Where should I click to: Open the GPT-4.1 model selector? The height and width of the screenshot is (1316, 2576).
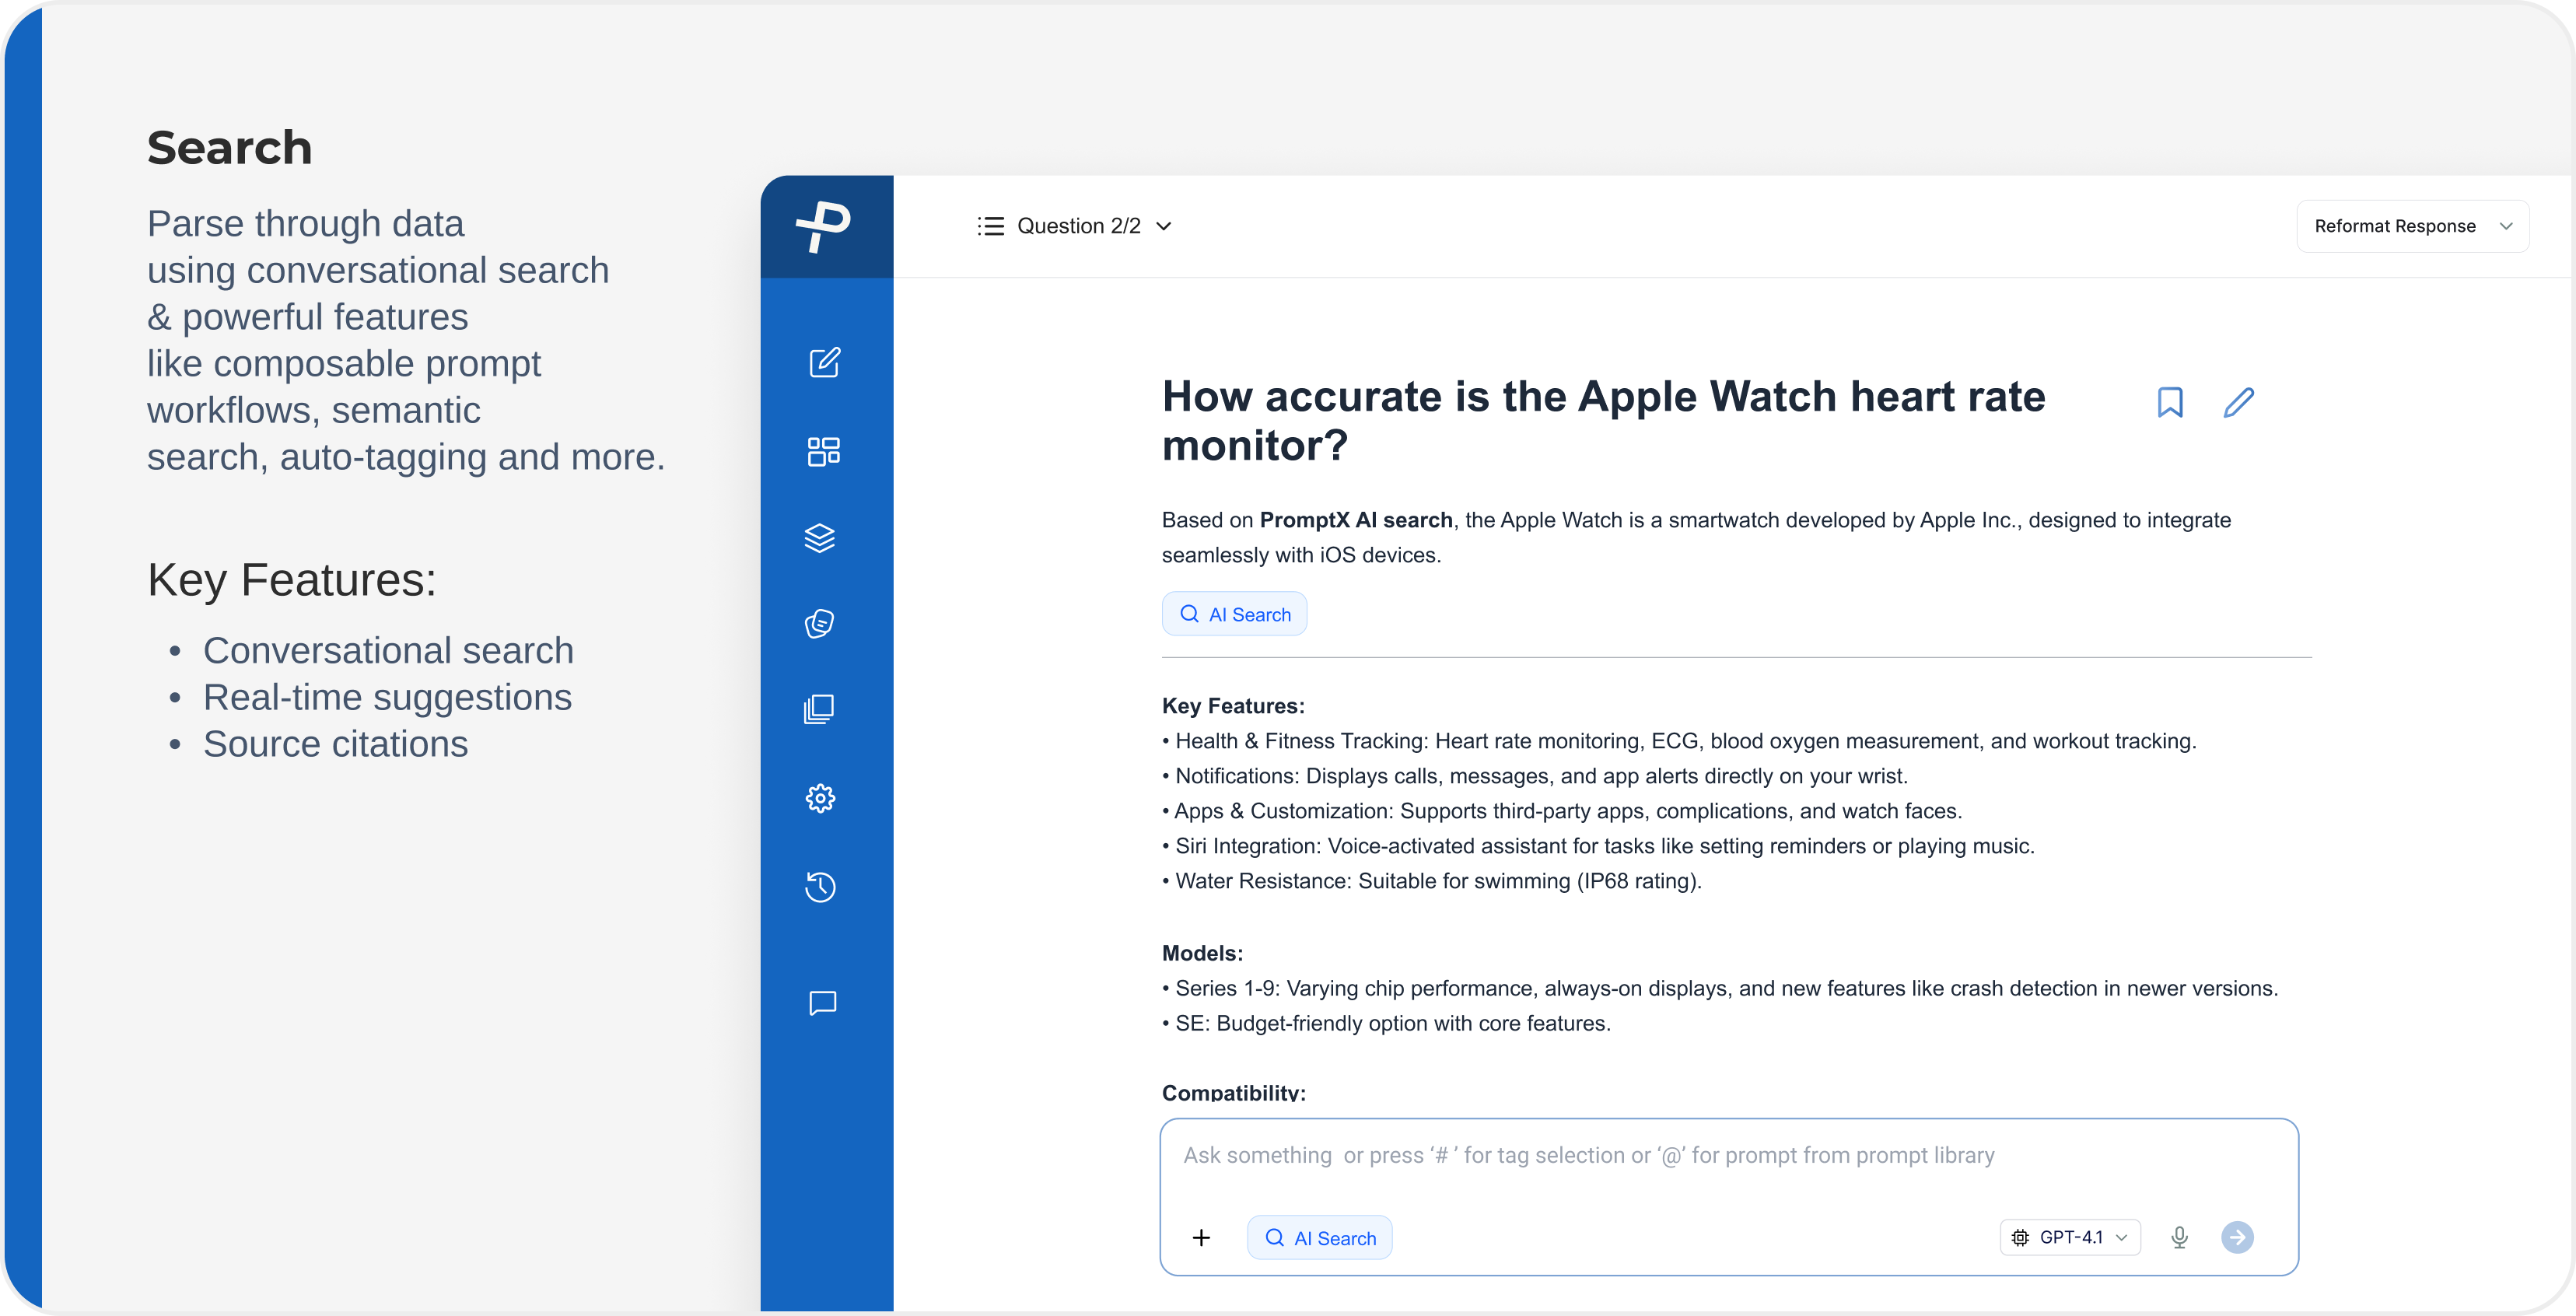tap(2069, 1237)
